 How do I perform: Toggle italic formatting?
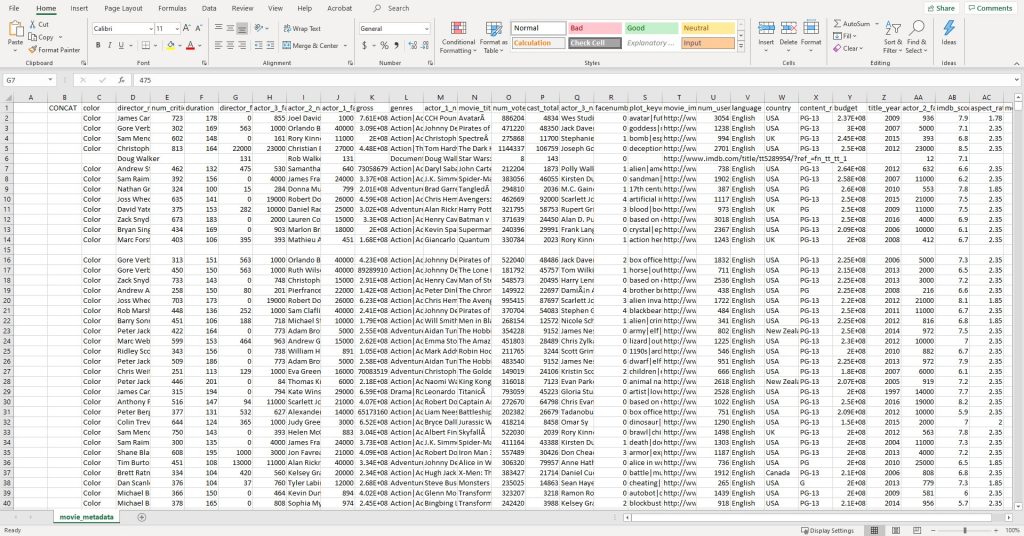(109, 46)
